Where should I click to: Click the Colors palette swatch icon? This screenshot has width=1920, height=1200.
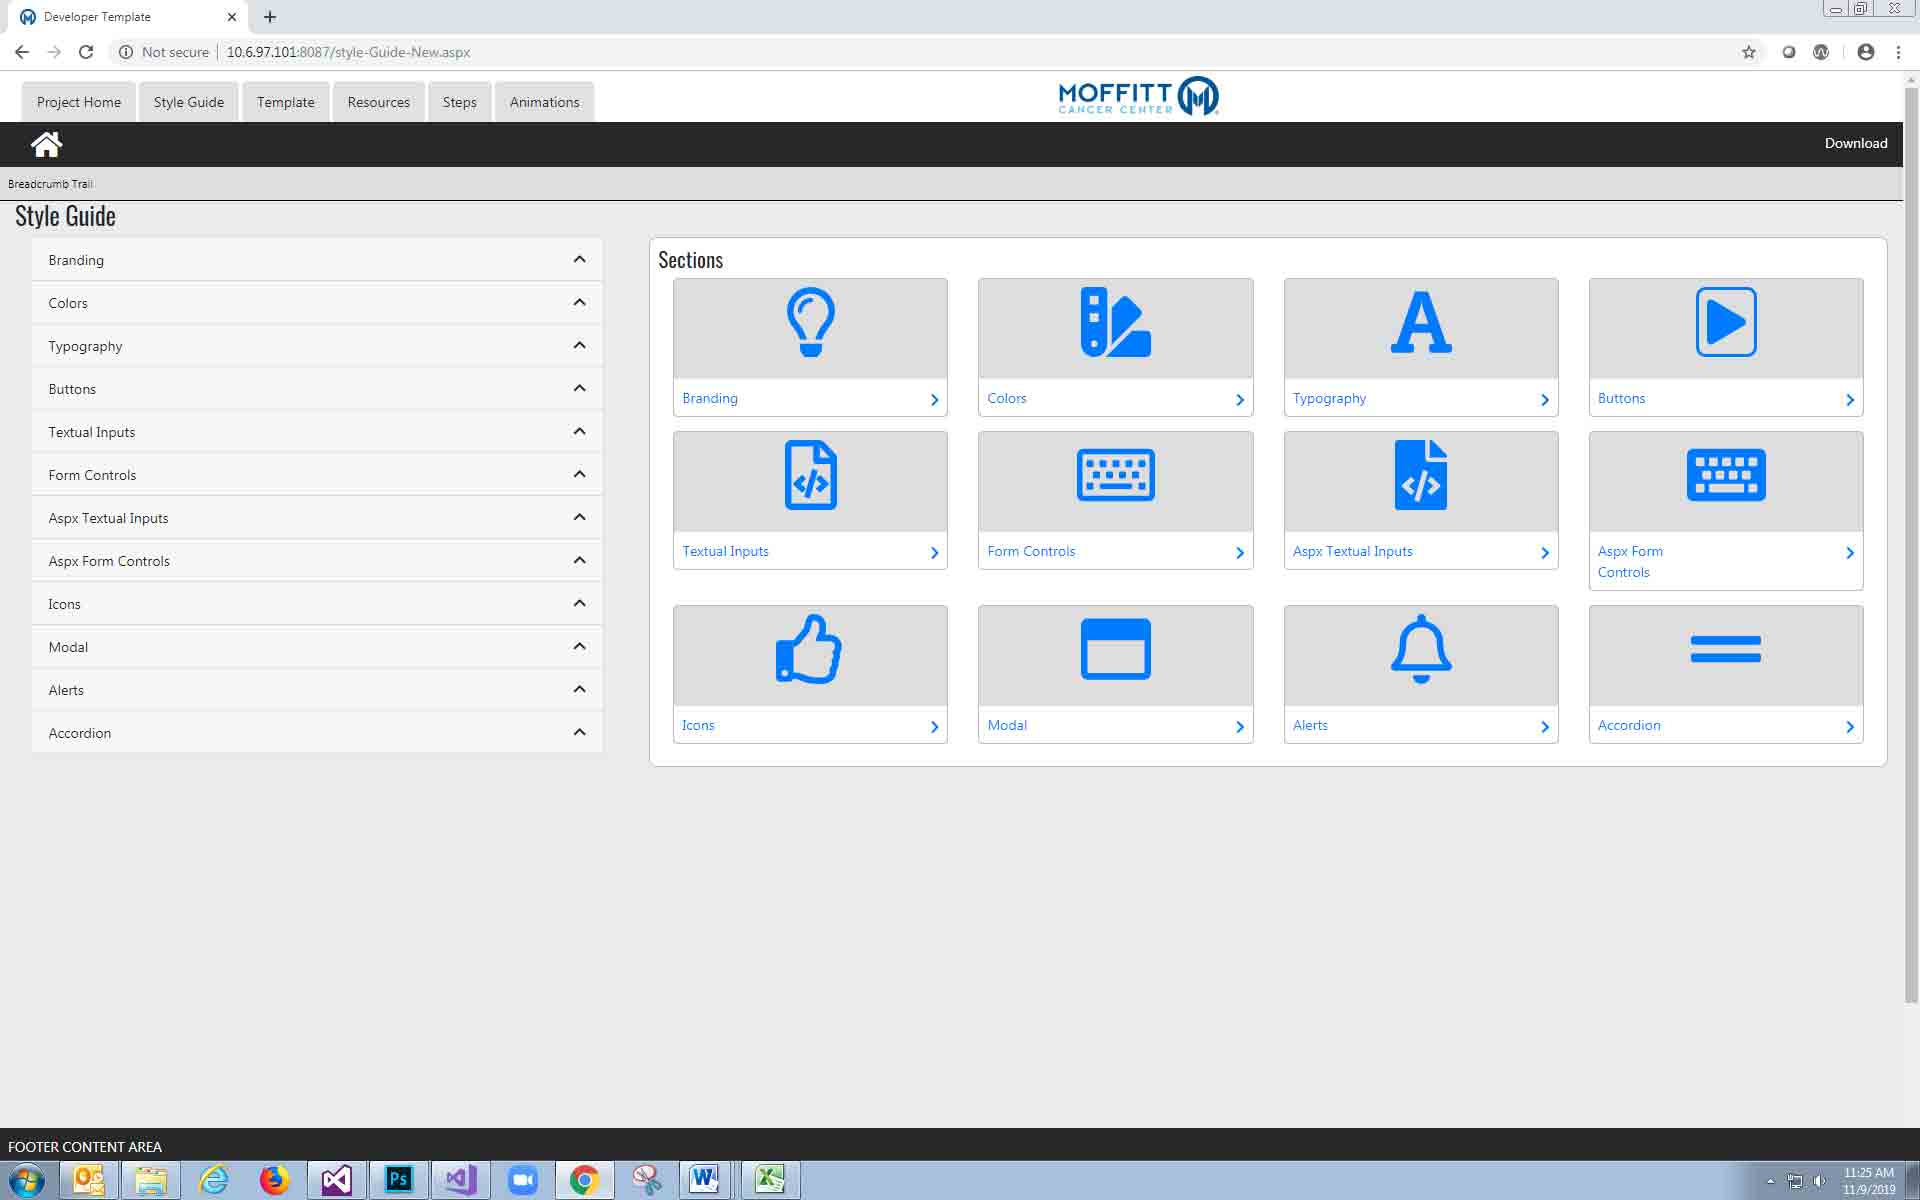click(x=1115, y=322)
